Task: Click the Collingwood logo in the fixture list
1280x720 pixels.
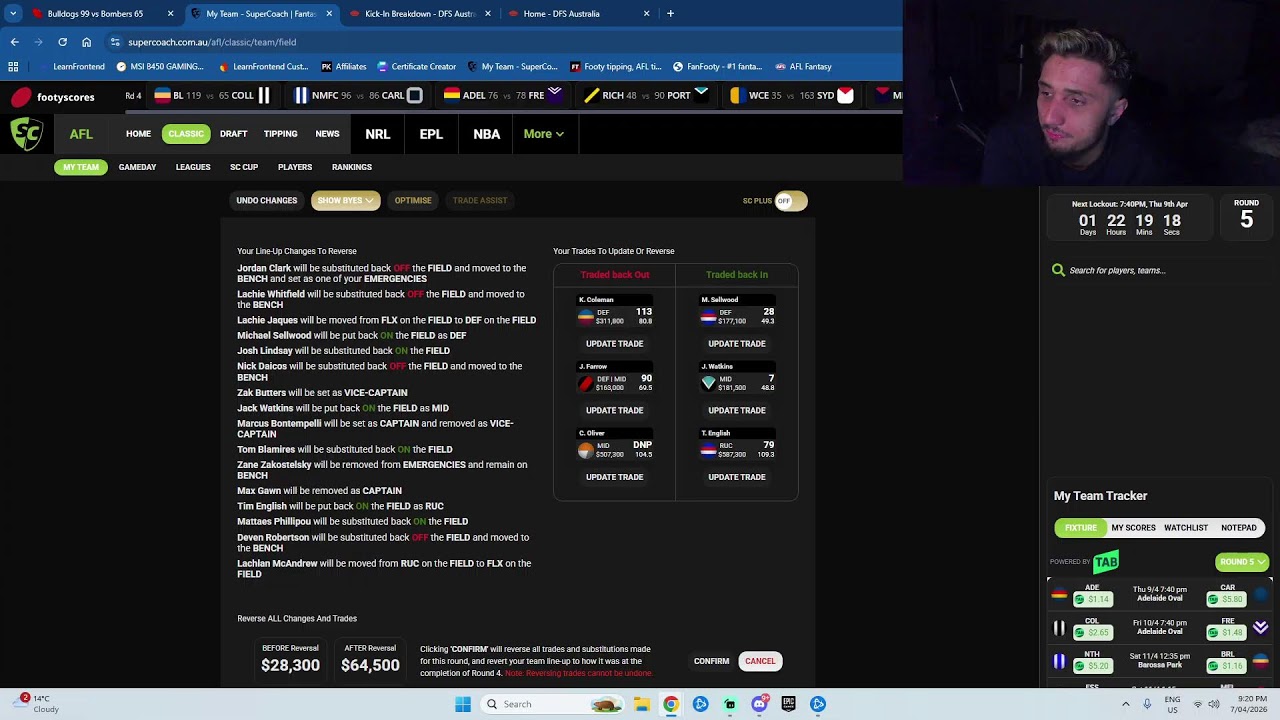Action: click(x=1059, y=628)
